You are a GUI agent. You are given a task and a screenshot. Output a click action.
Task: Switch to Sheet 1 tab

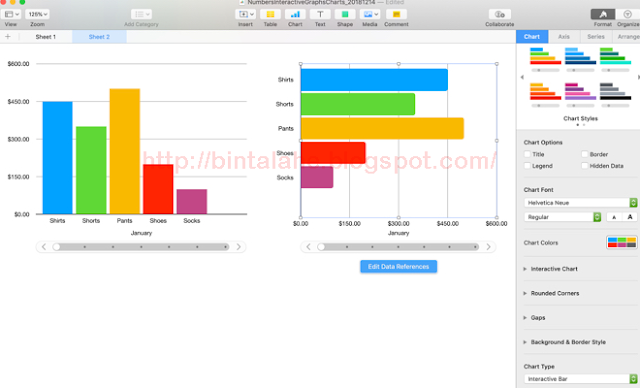click(45, 37)
